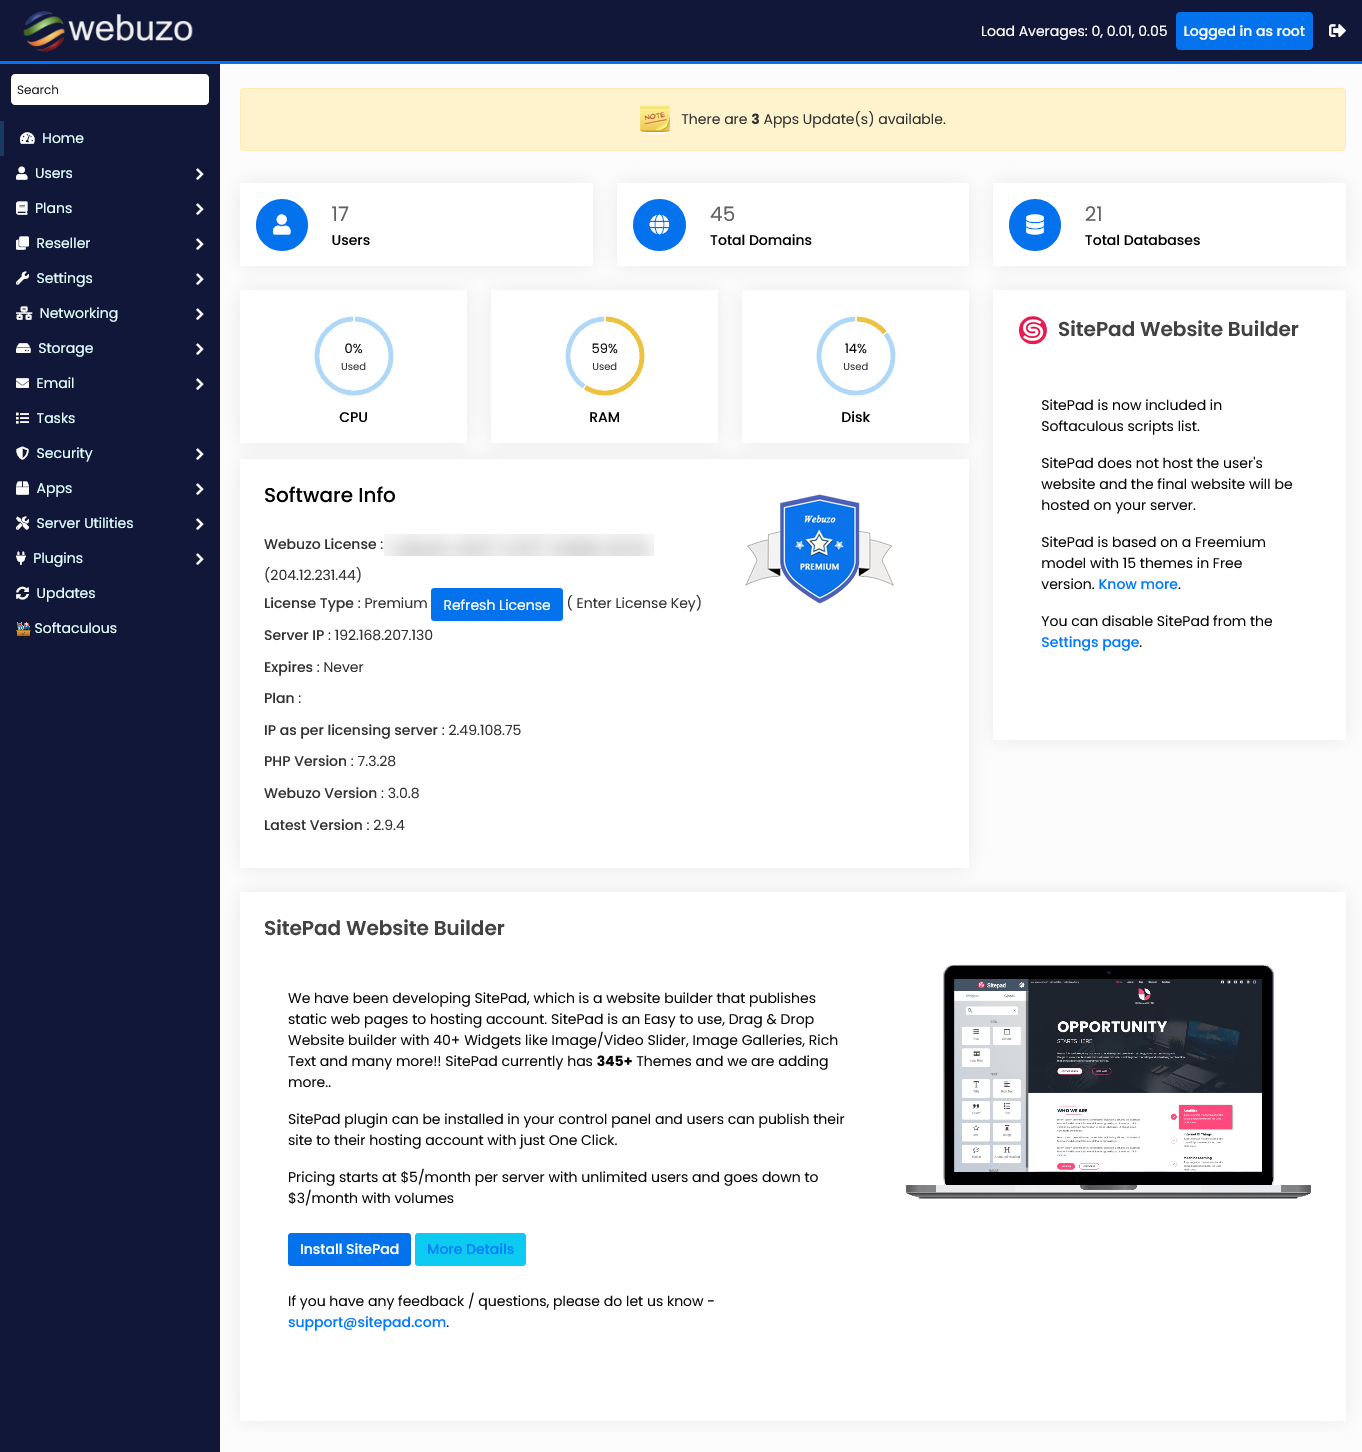Click the note icon in update banner
The height and width of the screenshot is (1452, 1362).
[655, 119]
